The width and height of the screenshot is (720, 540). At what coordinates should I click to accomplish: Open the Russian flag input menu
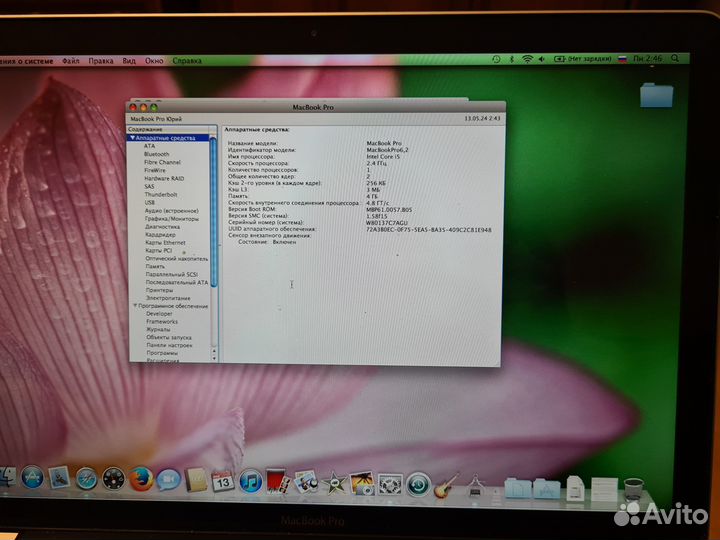click(622, 59)
